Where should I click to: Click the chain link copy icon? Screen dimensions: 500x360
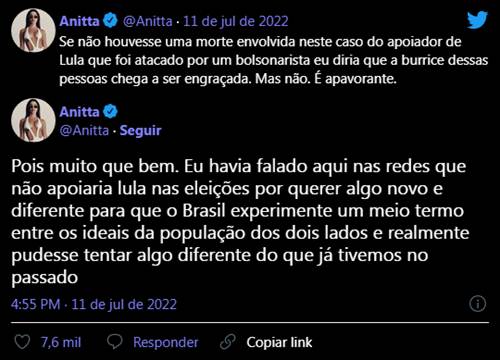coord(228,342)
